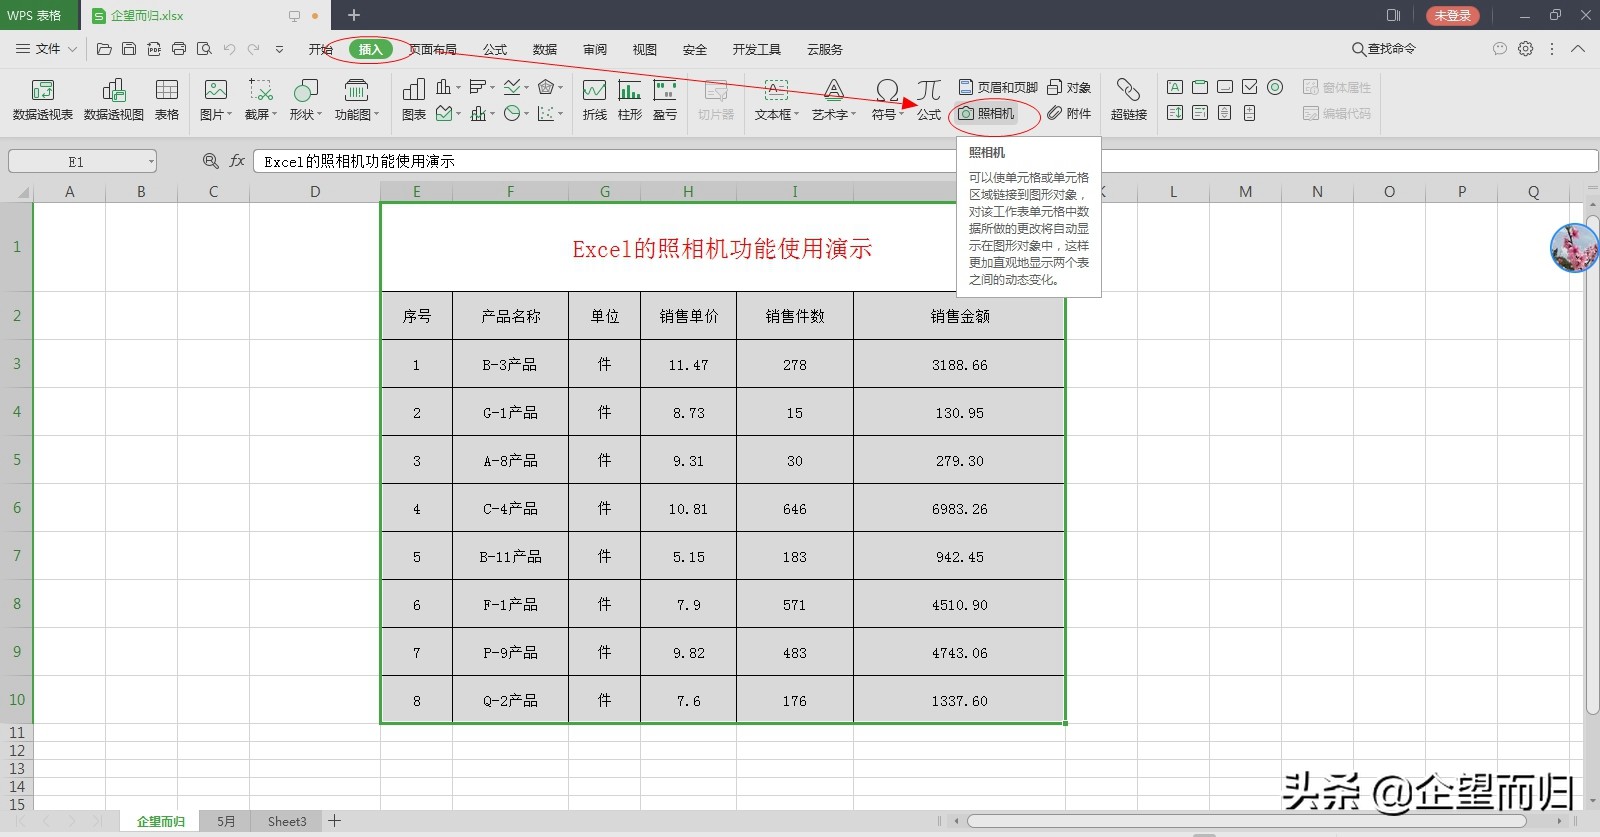Click the 表格 table icon
Image resolution: width=1600 pixels, height=837 pixels.
pos(167,100)
